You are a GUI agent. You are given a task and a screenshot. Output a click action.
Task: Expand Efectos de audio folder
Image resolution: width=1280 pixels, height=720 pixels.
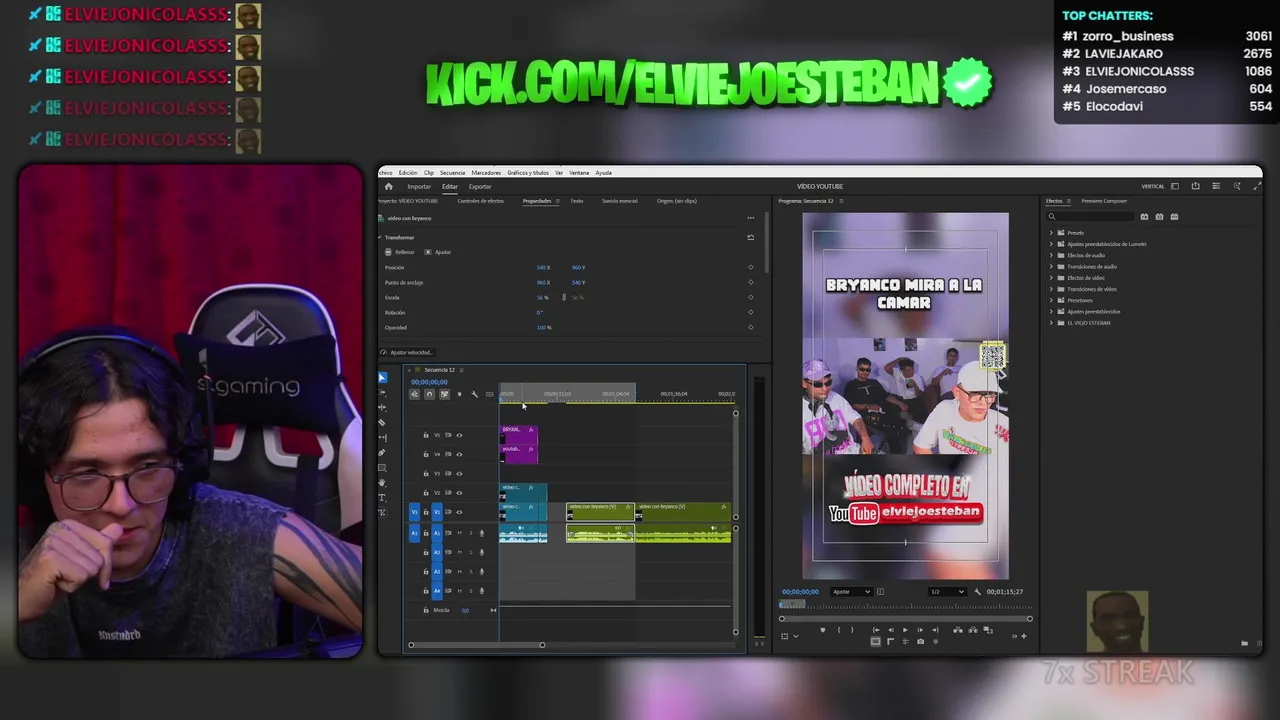coord(1051,255)
